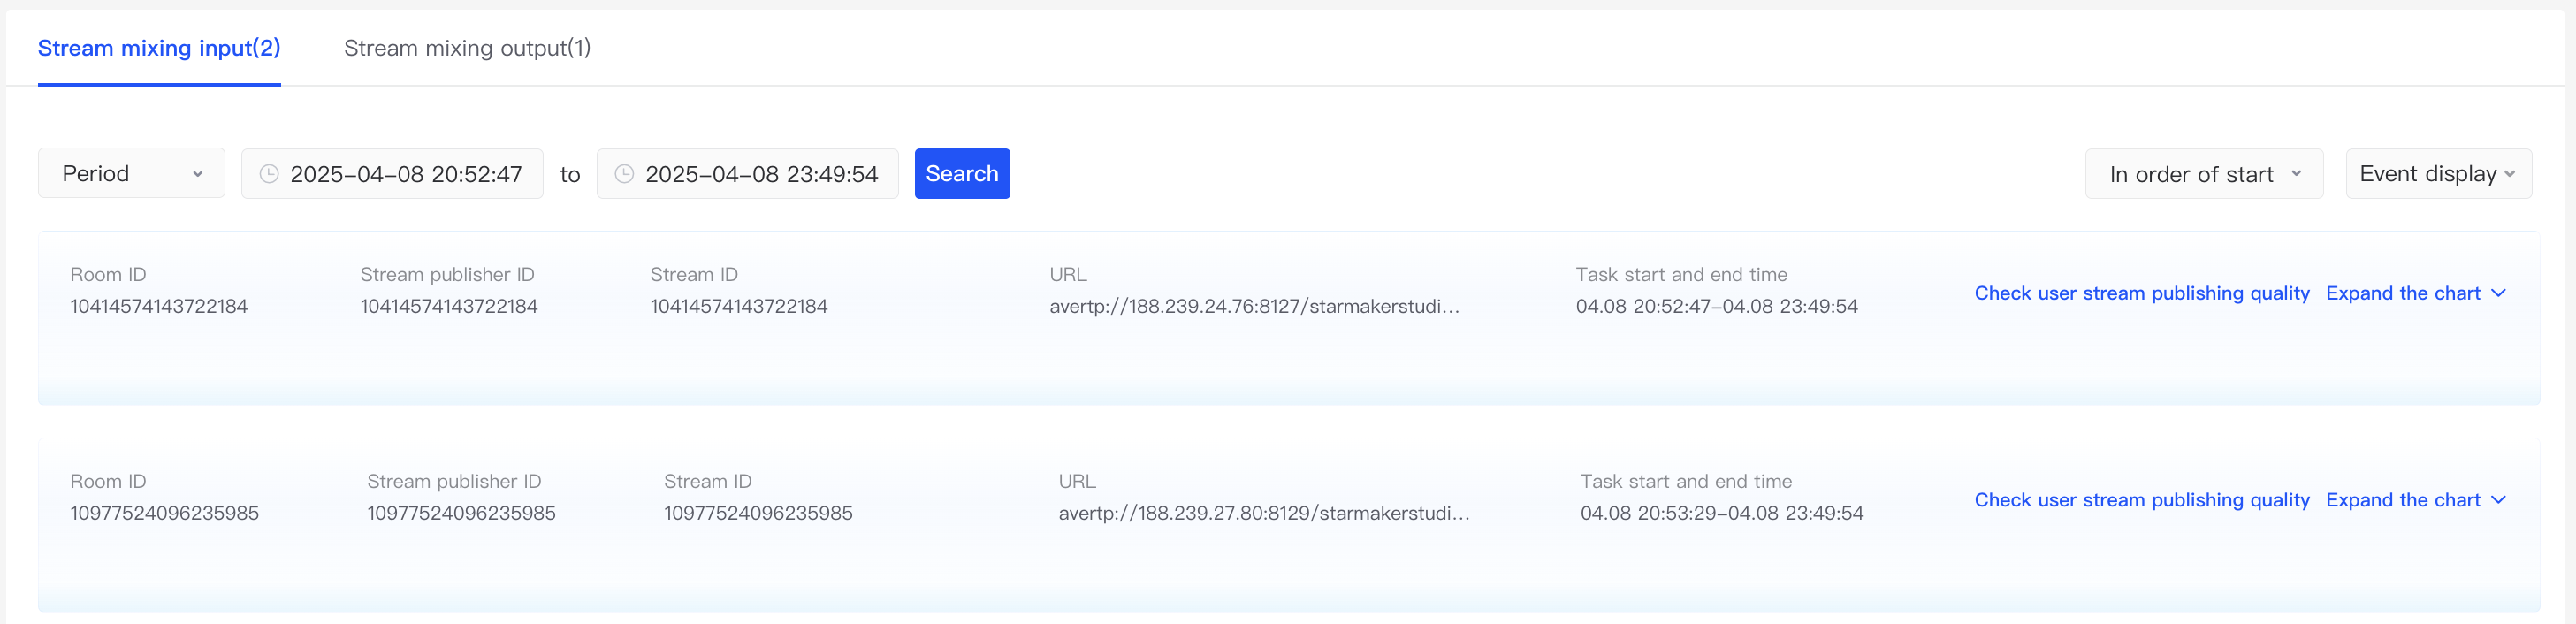Image resolution: width=2576 pixels, height=624 pixels.
Task: Switch to the Stream mixing output tab
Action: (x=467, y=48)
